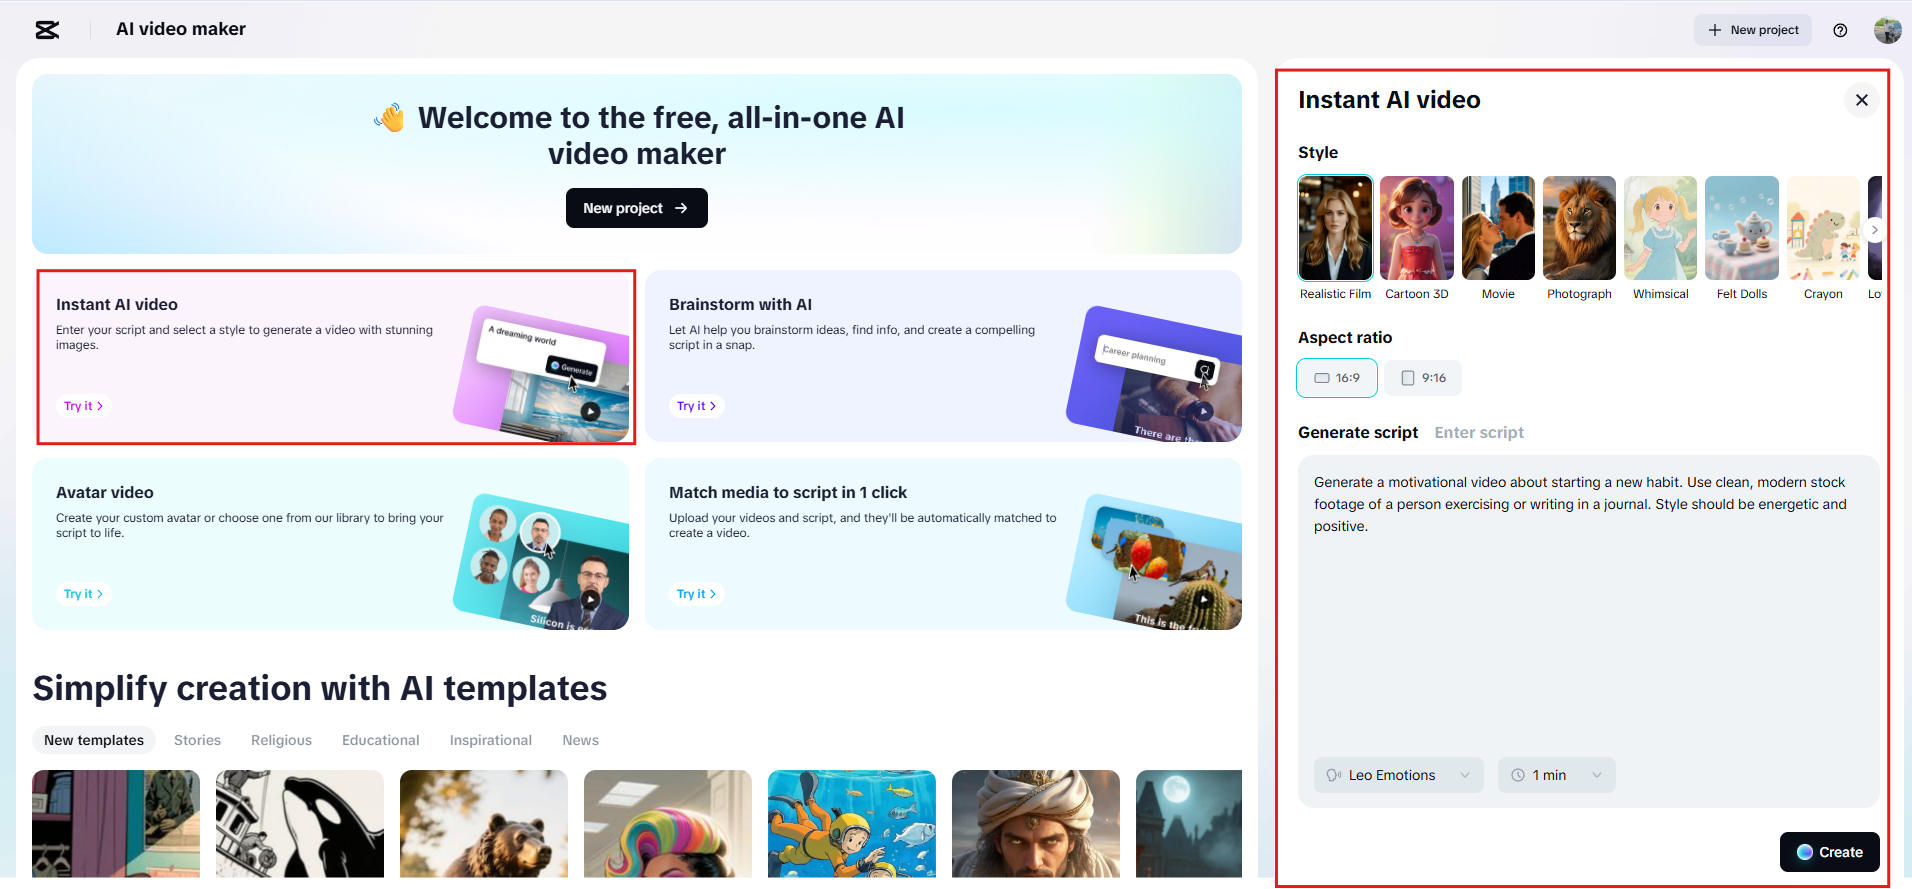Viewport: 1912px width, 889px height.
Task: Click the black New project banner button
Action: point(637,208)
